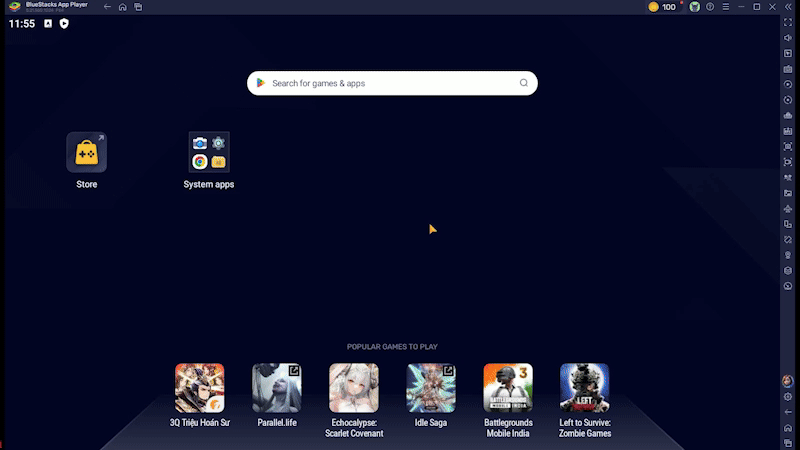Launch Left to Survive: Zombie Games
The height and width of the screenshot is (450, 800).
[x=585, y=388]
